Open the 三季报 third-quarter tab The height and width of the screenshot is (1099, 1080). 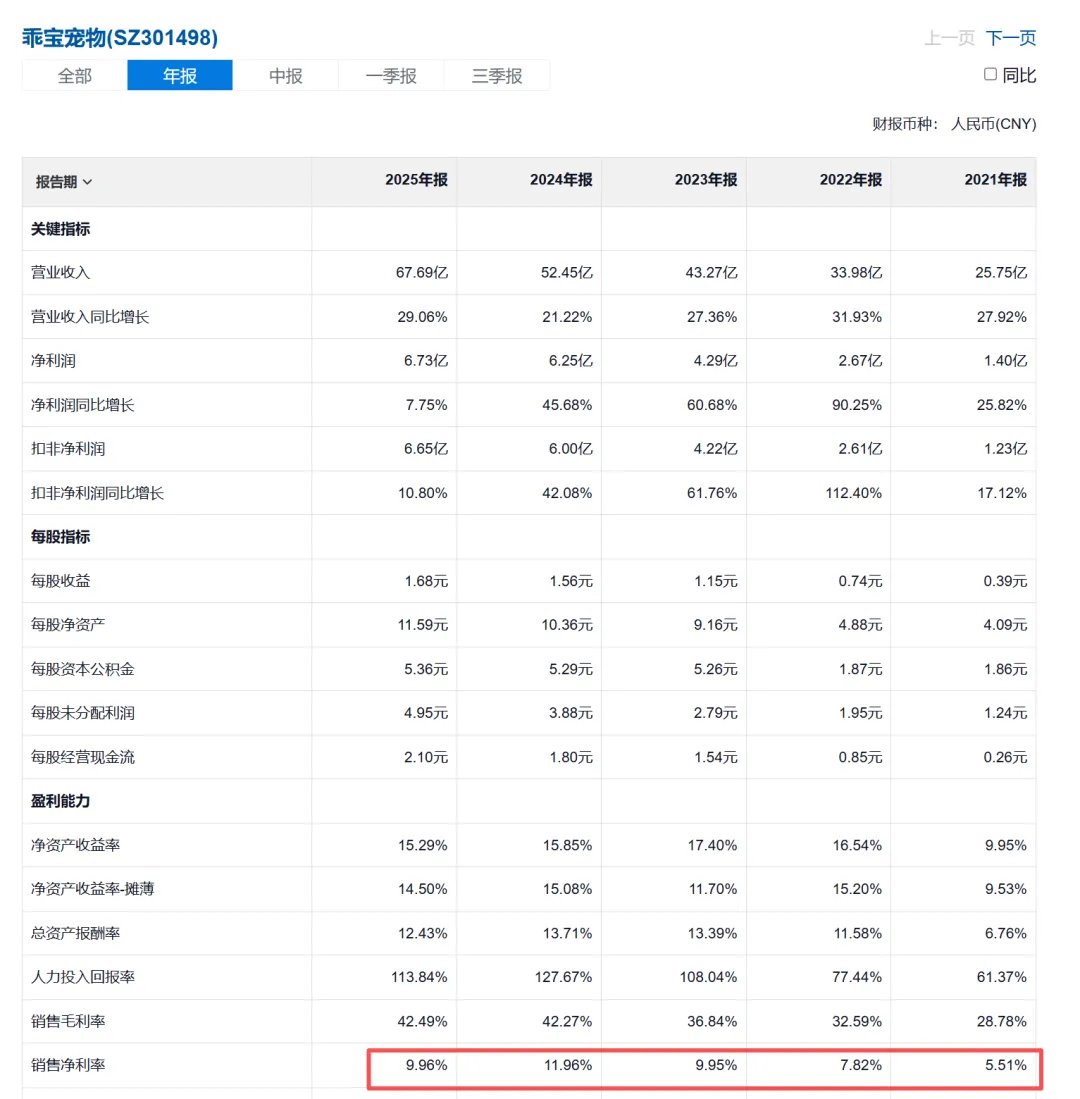point(497,76)
